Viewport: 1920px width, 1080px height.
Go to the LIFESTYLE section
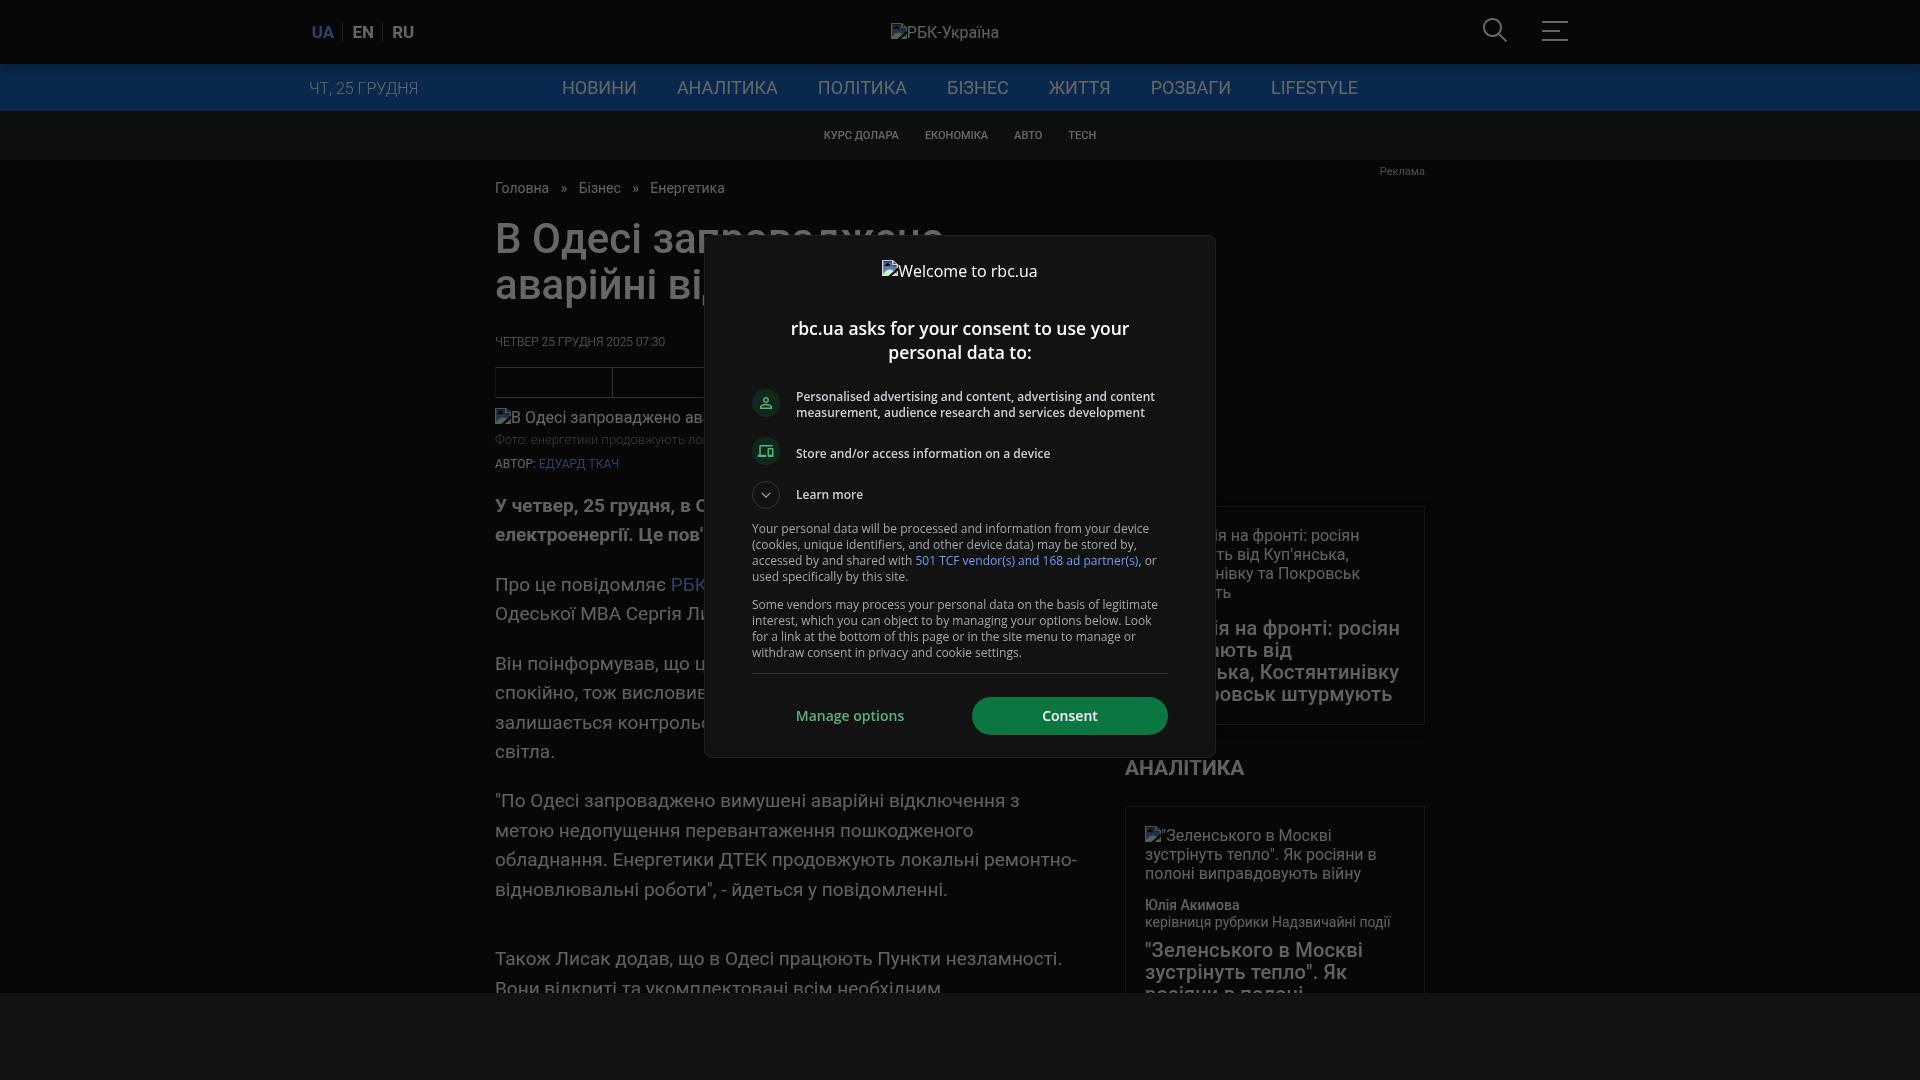(x=1313, y=88)
